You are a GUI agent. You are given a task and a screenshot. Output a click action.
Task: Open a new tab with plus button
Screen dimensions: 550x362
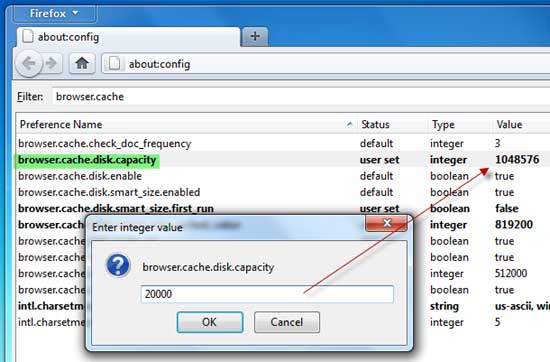255,36
